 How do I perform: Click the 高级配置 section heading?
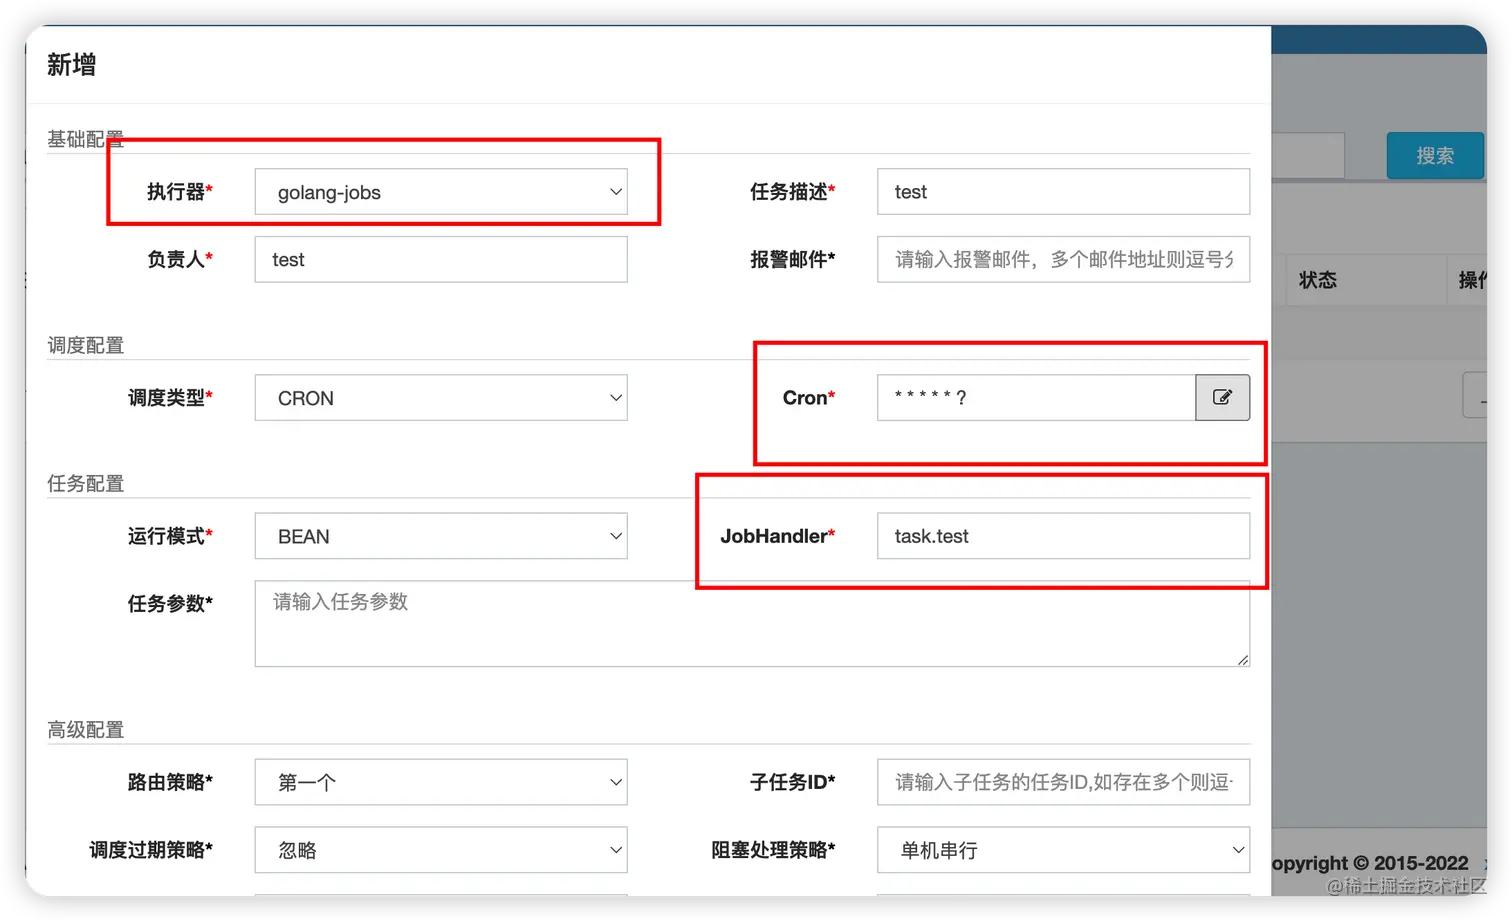[x=86, y=730]
